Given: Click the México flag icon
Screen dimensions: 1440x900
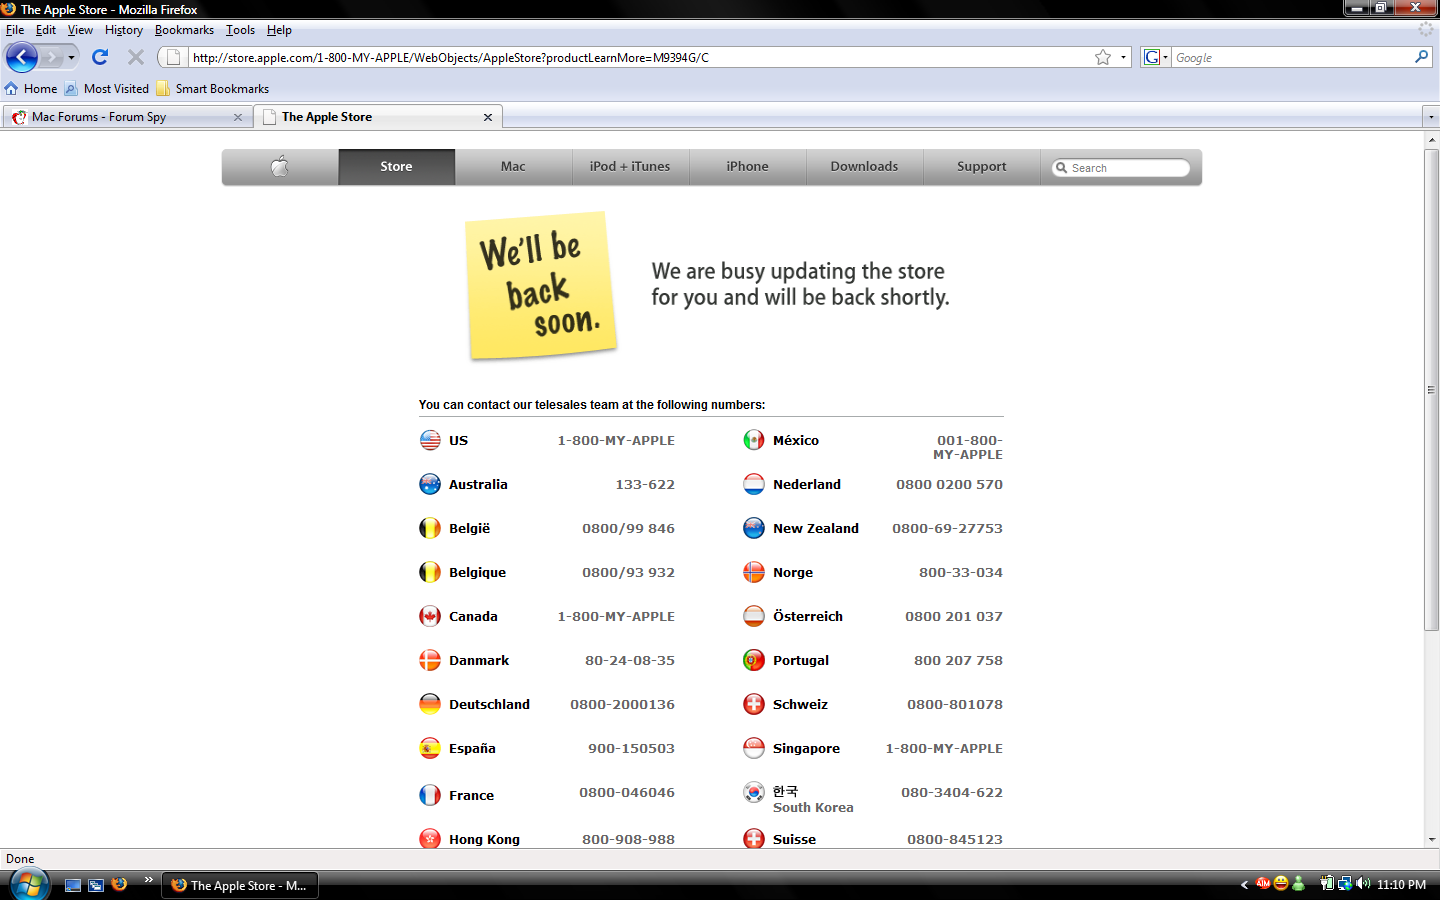Looking at the screenshot, I should (754, 440).
